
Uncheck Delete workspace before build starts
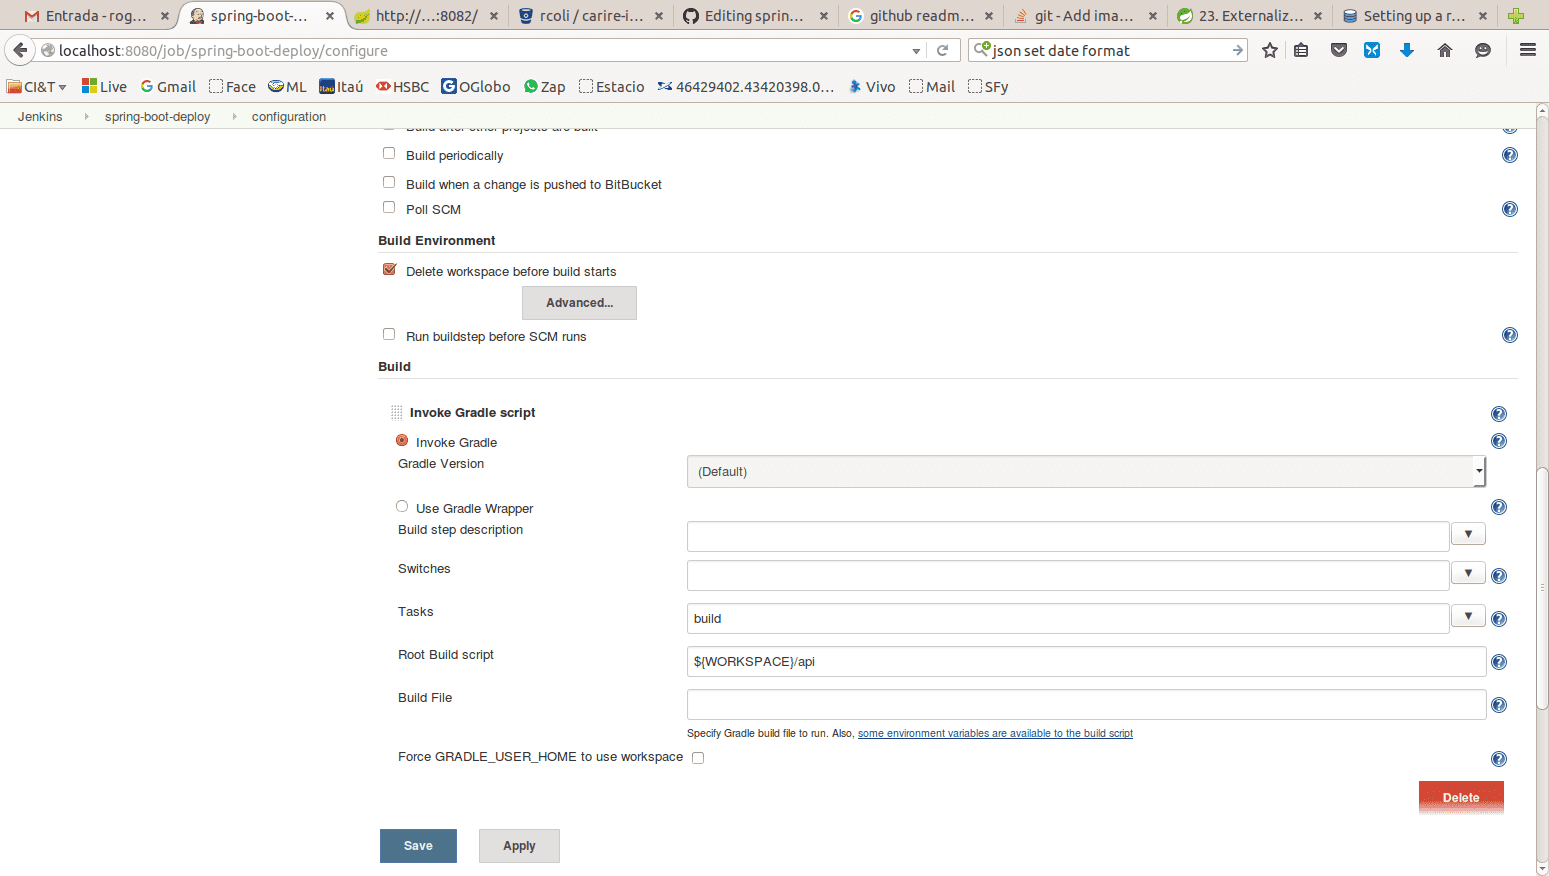[390, 269]
